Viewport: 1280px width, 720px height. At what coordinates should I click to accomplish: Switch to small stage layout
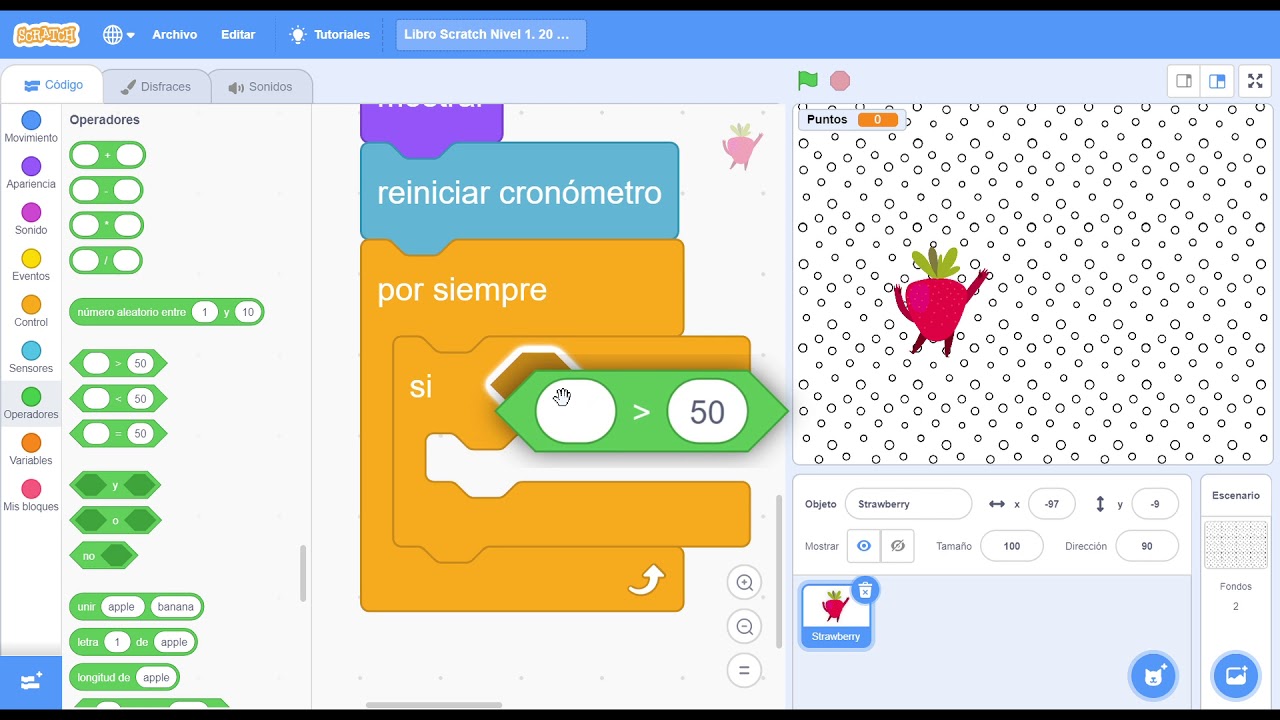tap(1184, 81)
